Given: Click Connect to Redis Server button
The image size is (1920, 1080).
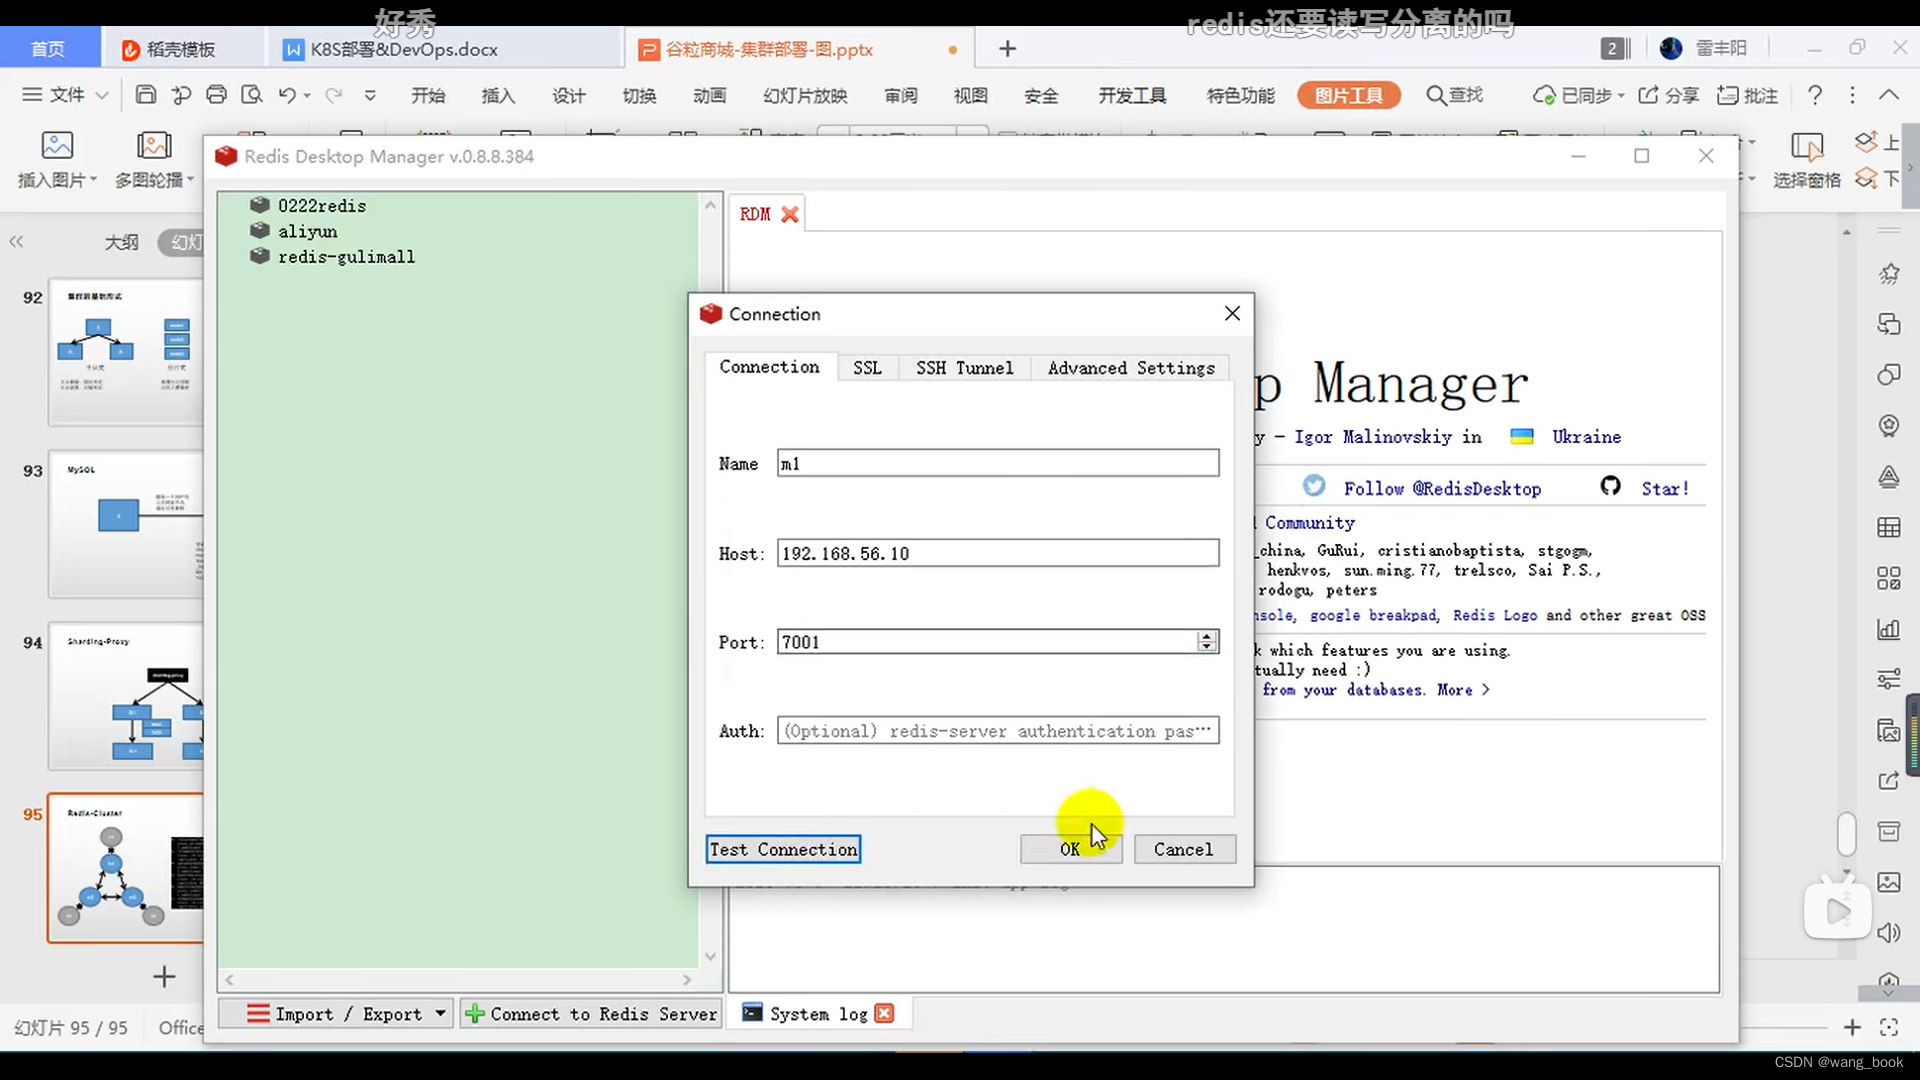Looking at the screenshot, I should point(592,1014).
